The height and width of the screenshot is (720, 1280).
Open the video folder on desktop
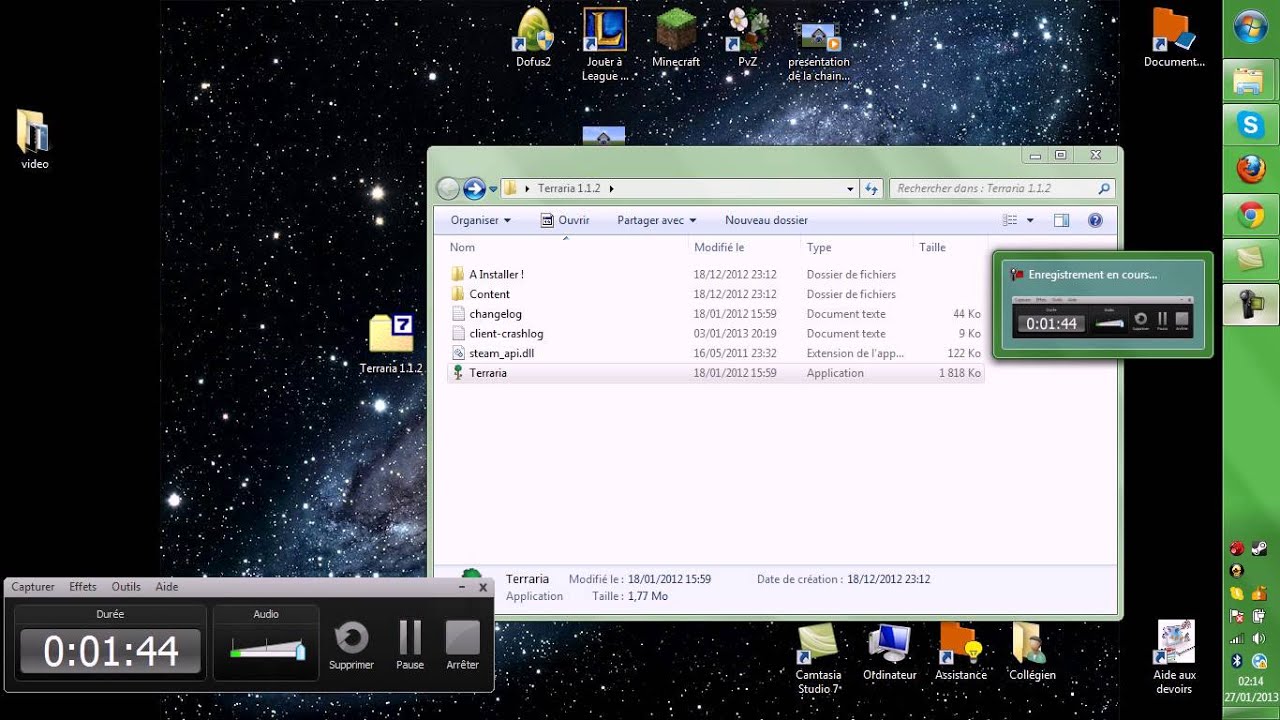pos(35,140)
